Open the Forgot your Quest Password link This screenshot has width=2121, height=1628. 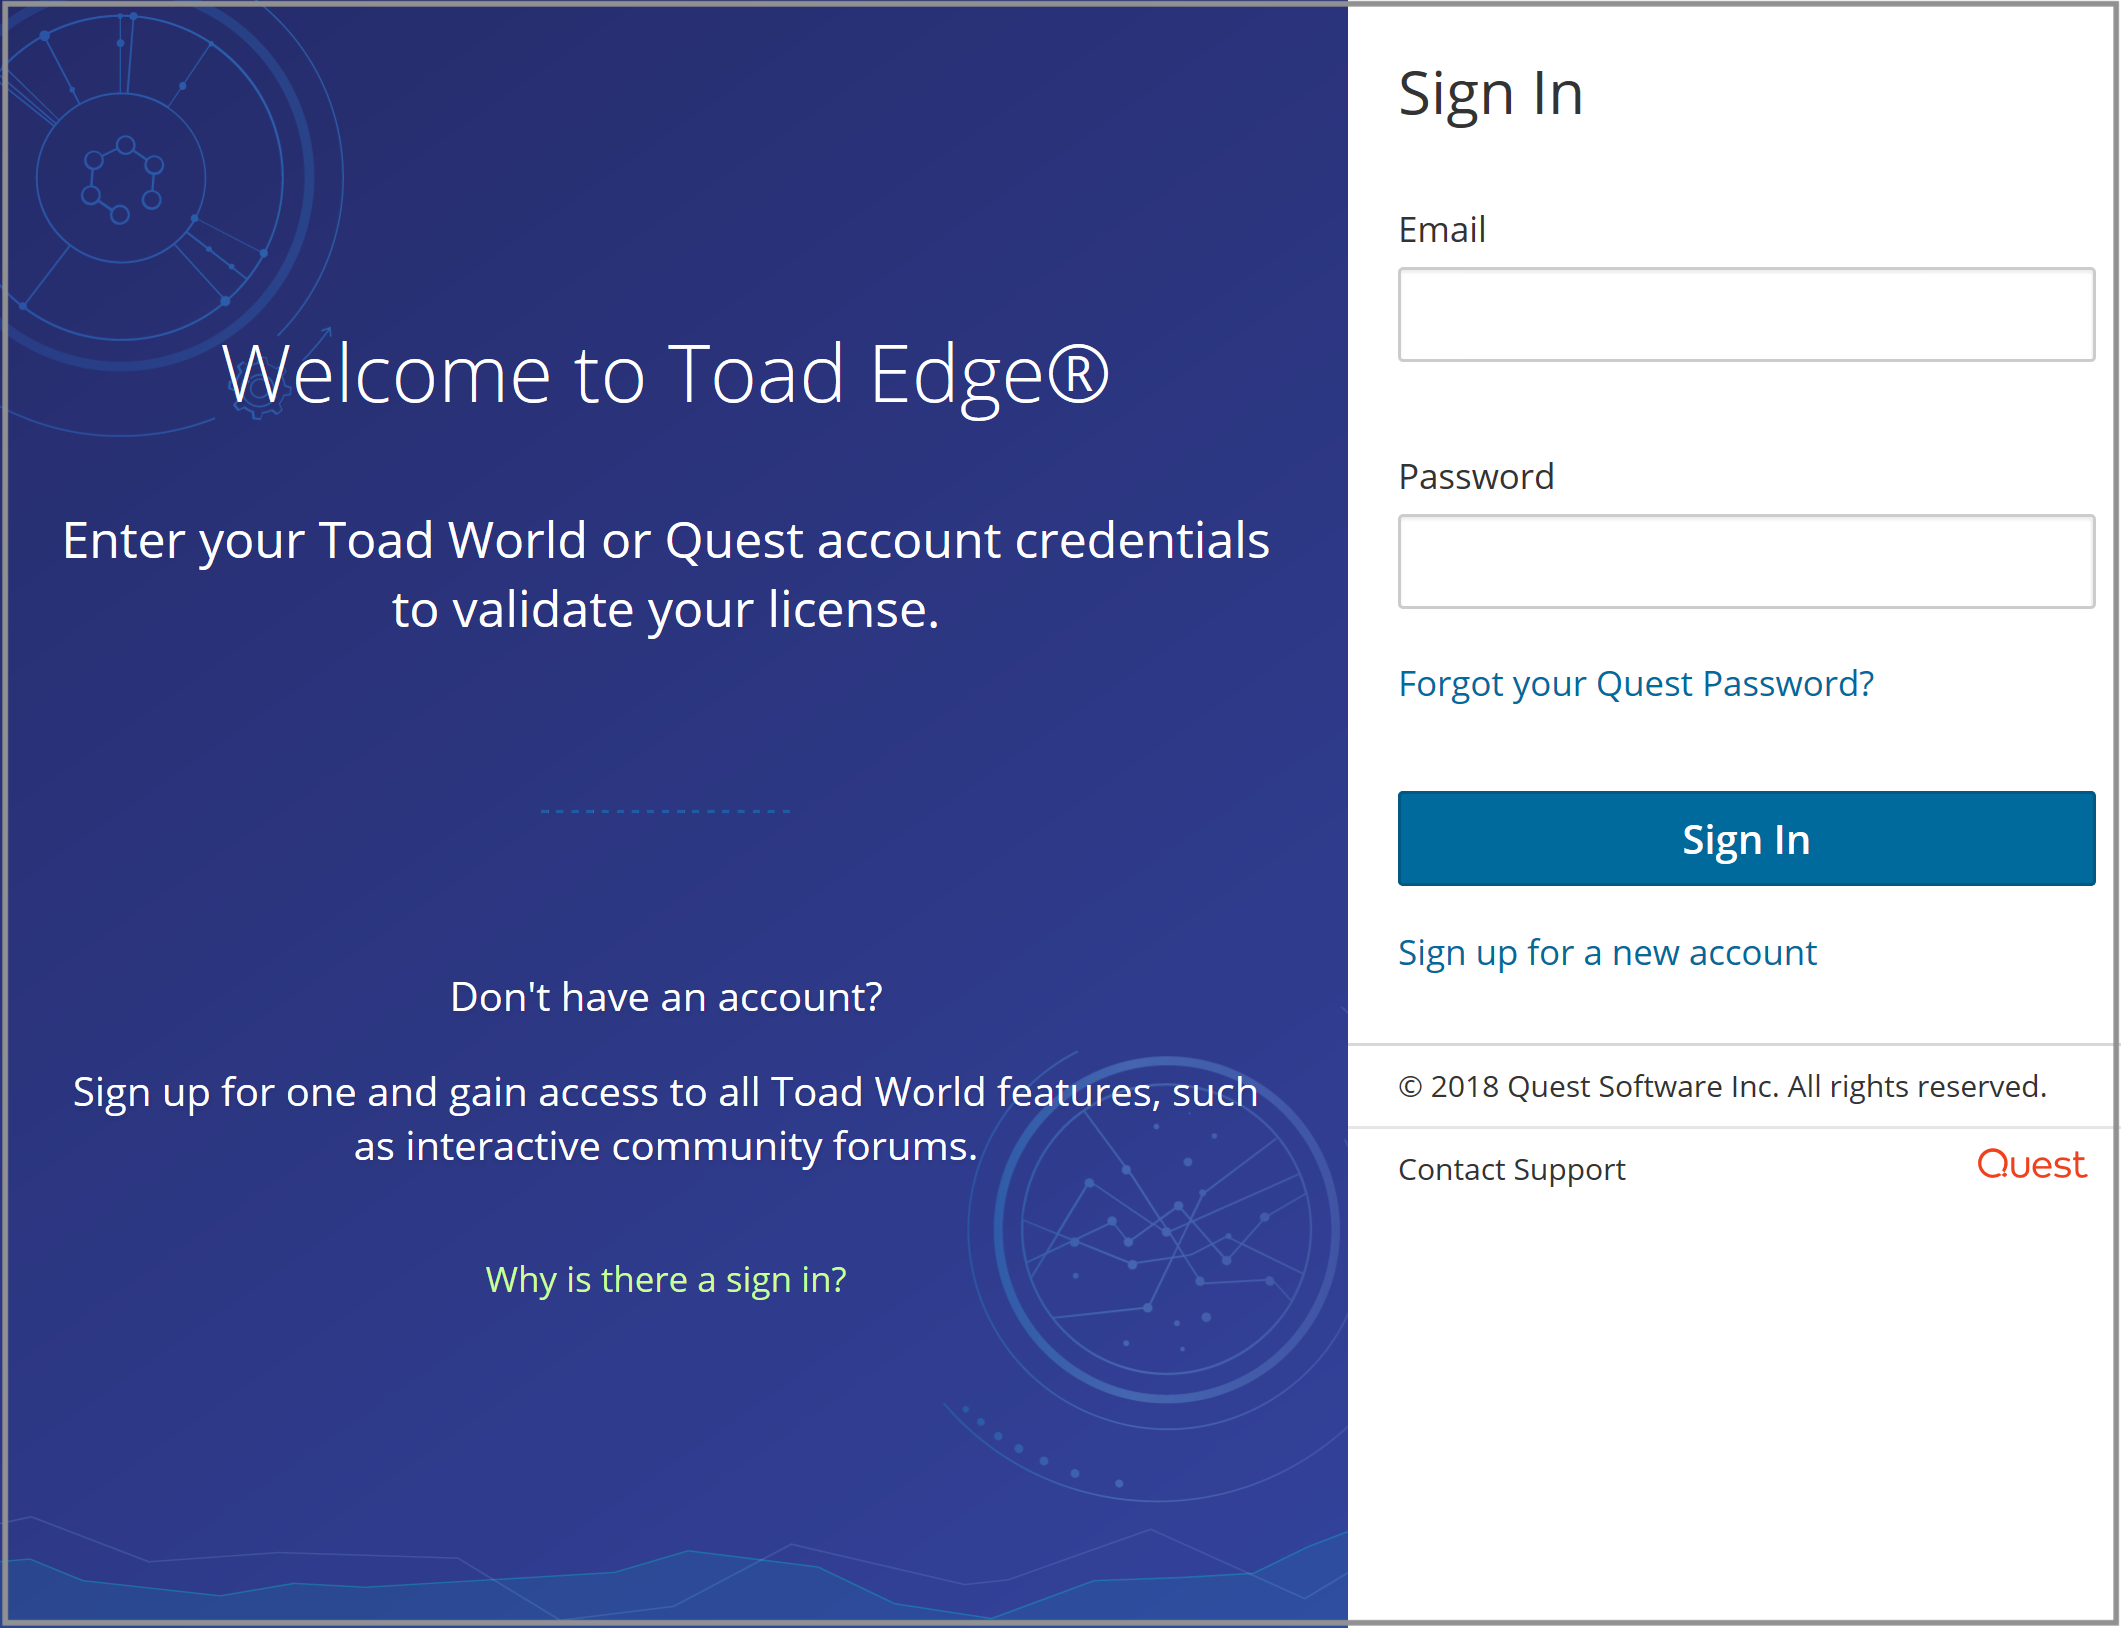pos(1636,684)
